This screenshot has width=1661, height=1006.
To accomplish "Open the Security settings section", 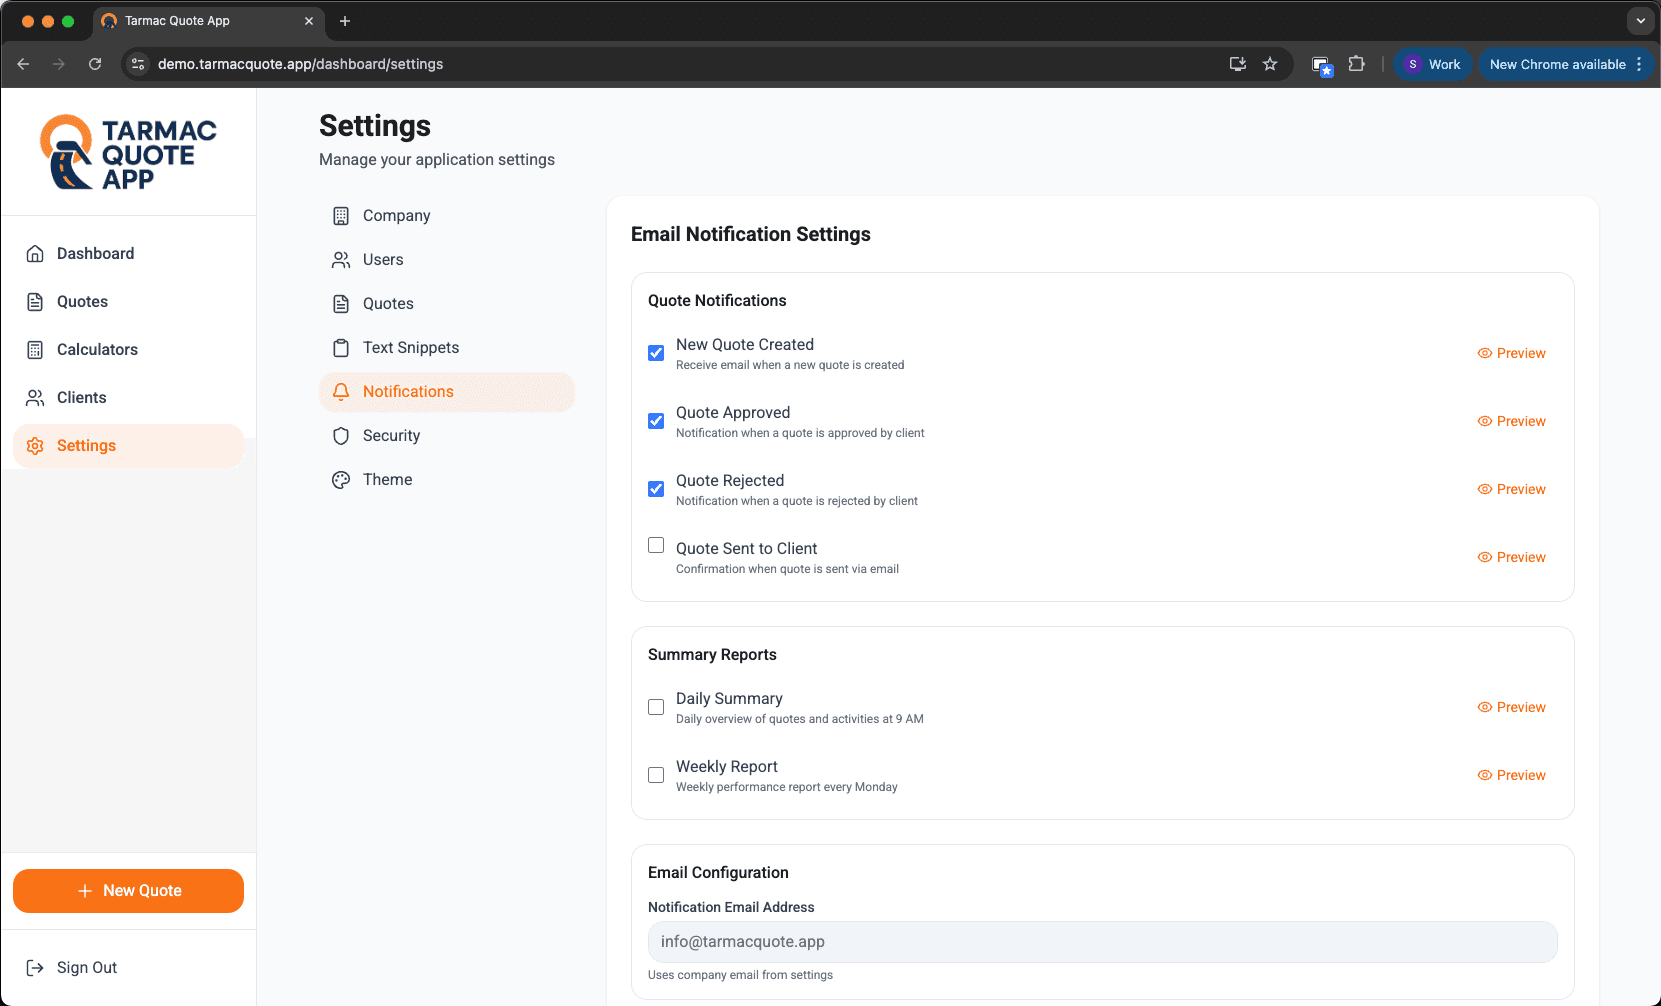I will pos(391,436).
